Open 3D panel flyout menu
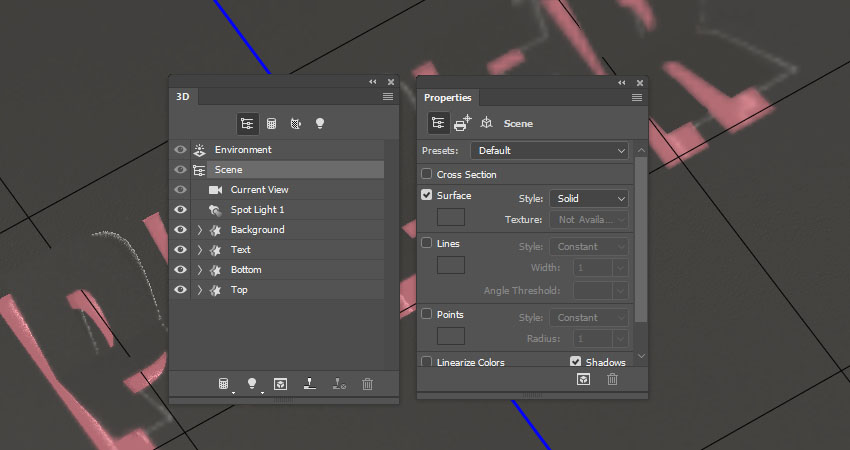The width and height of the screenshot is (850, 450). click(388, 97)
